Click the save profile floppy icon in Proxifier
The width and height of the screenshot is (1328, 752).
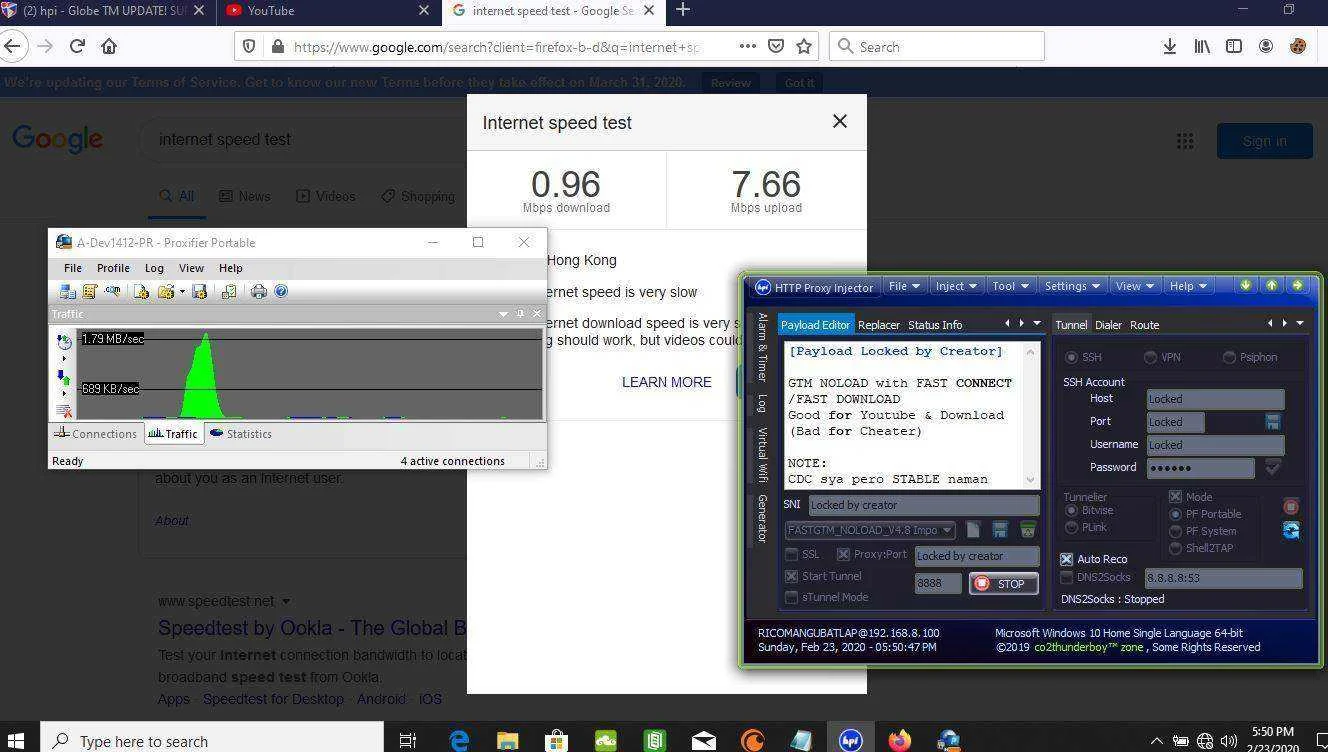point(199,291)
